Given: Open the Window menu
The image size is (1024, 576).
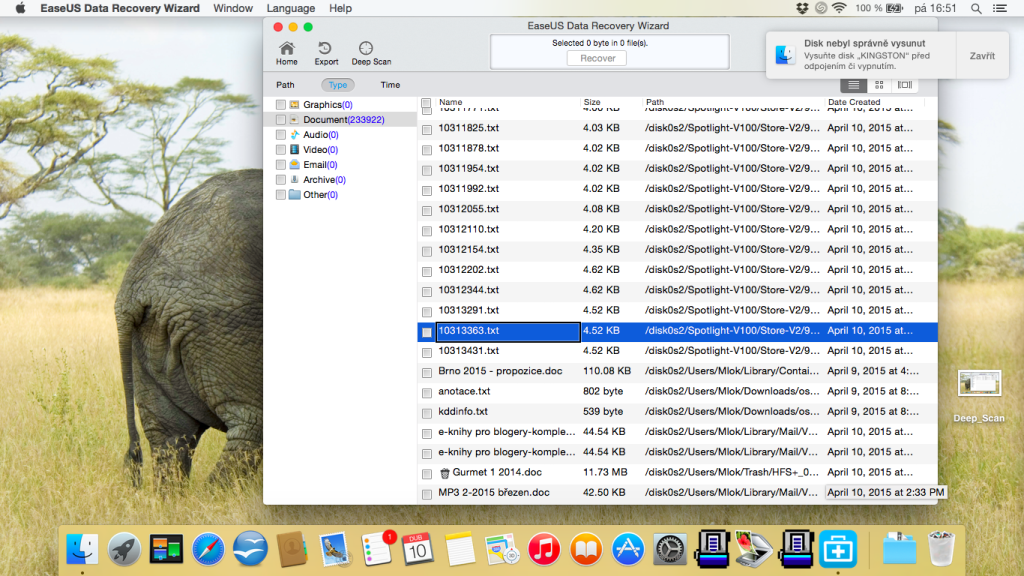Looking at the screenshot, I should point(233,8).
